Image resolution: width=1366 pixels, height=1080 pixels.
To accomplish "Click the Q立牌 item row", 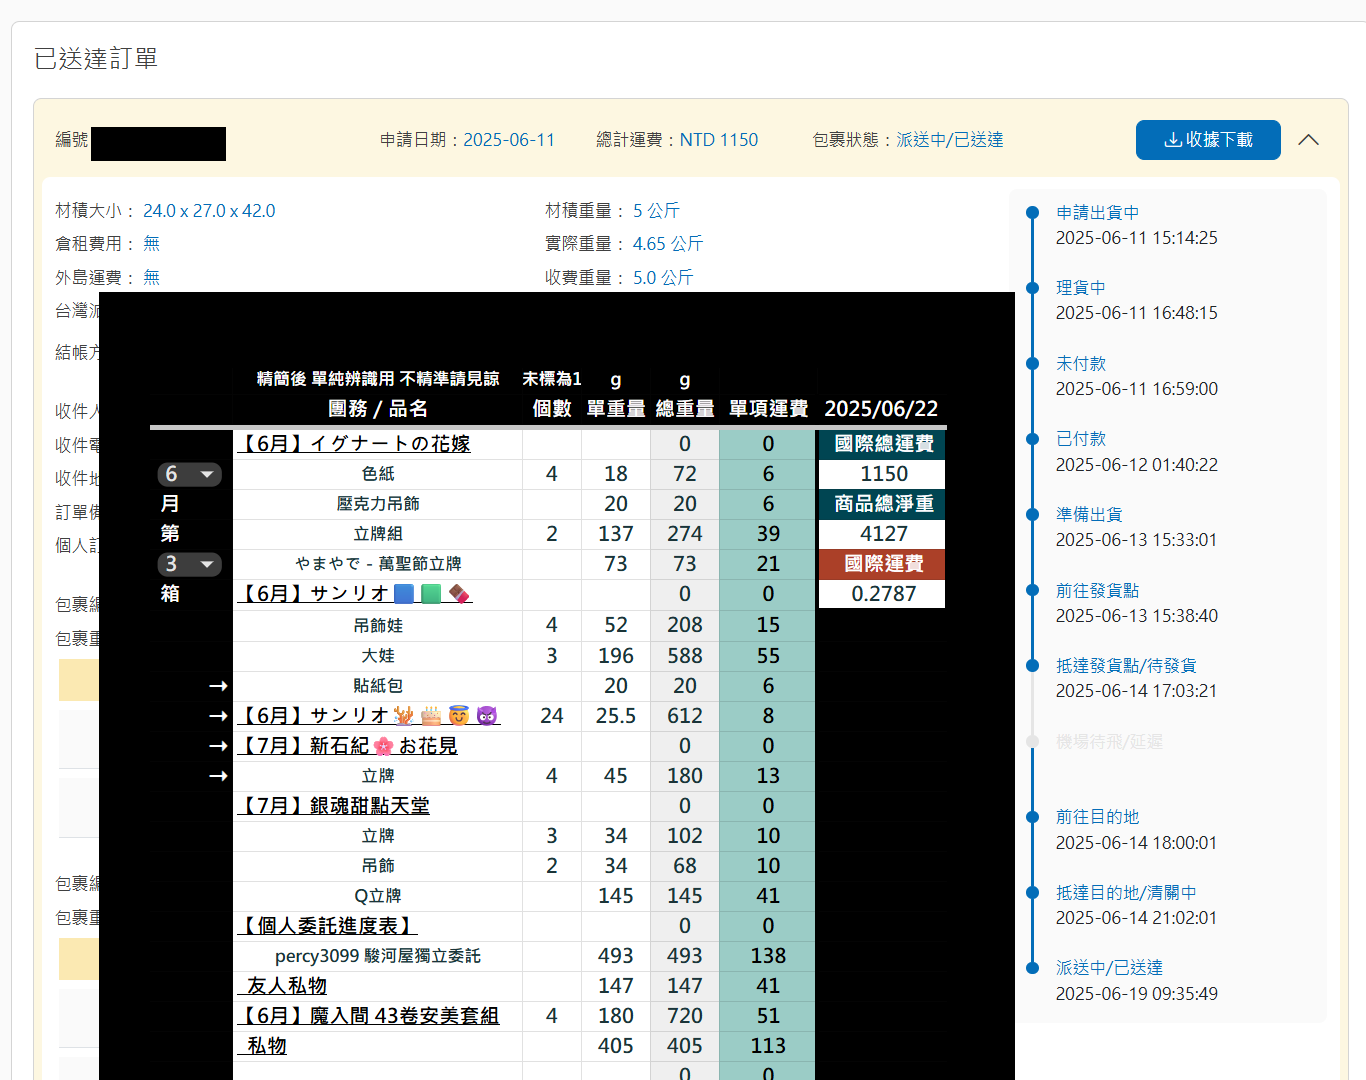I will [378, 896].
